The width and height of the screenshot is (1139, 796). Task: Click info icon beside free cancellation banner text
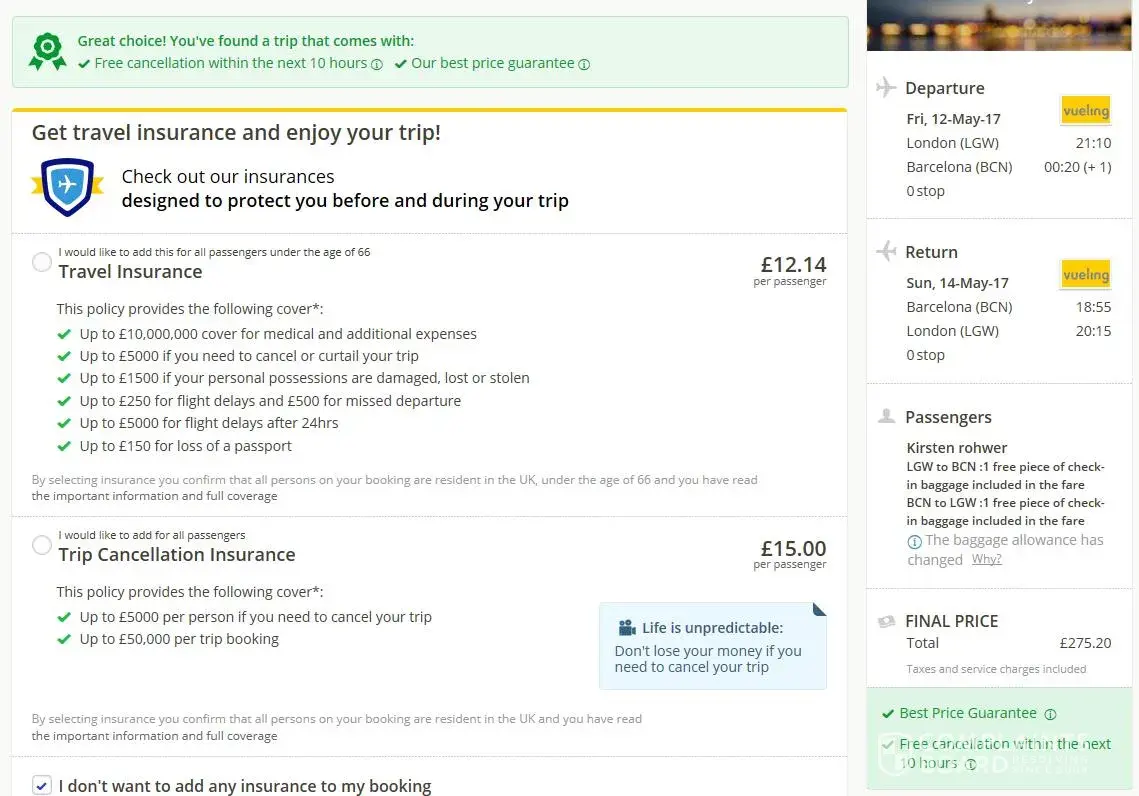coord(377,64)
